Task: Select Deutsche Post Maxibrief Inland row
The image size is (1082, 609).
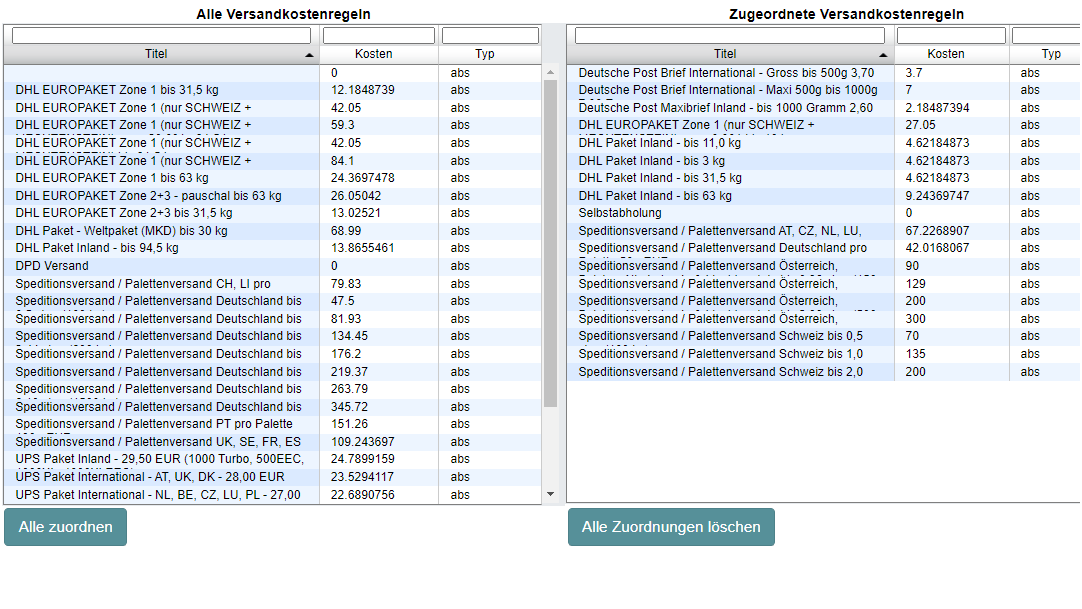Action: [x=823, y=108]
